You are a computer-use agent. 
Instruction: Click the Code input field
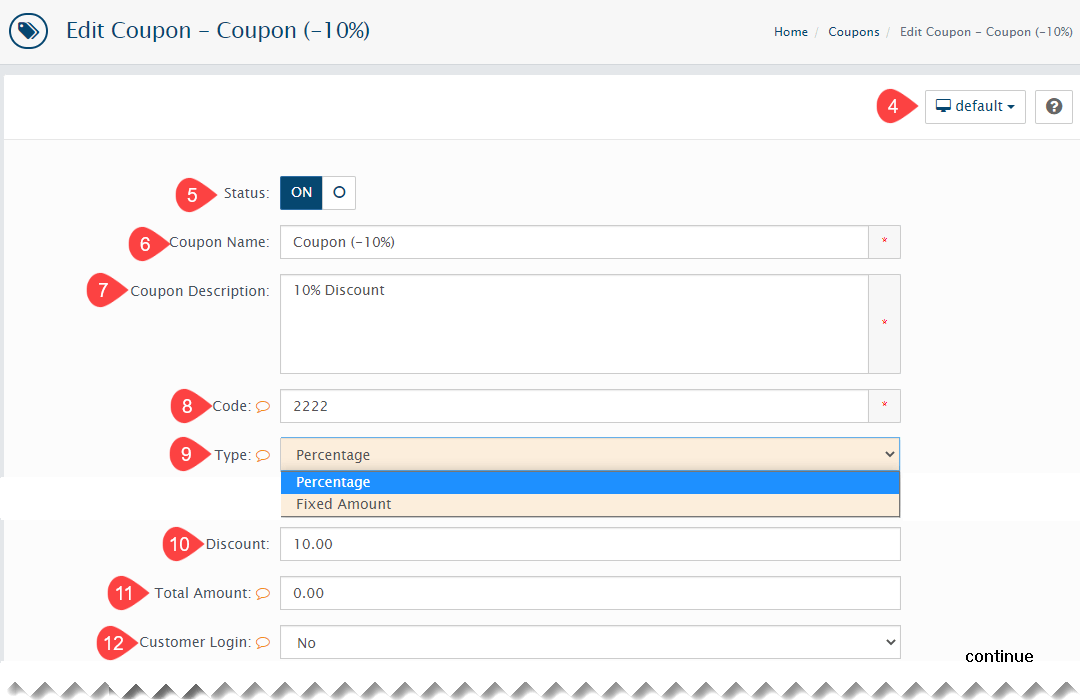click(574, 406)
